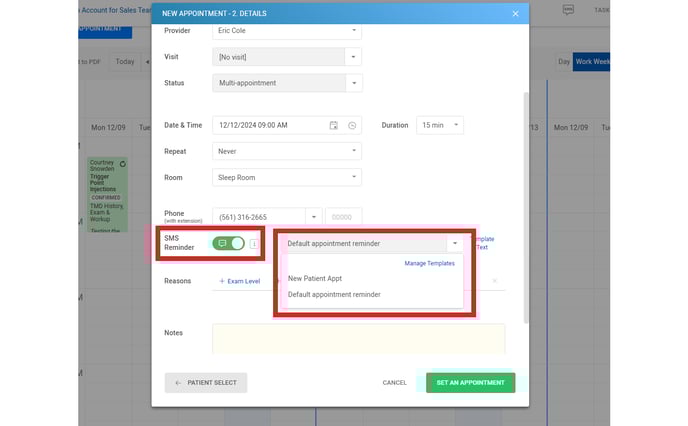Open the Repeat dropdown set to Never
The image size is (688, 426).
pos(287,151)
